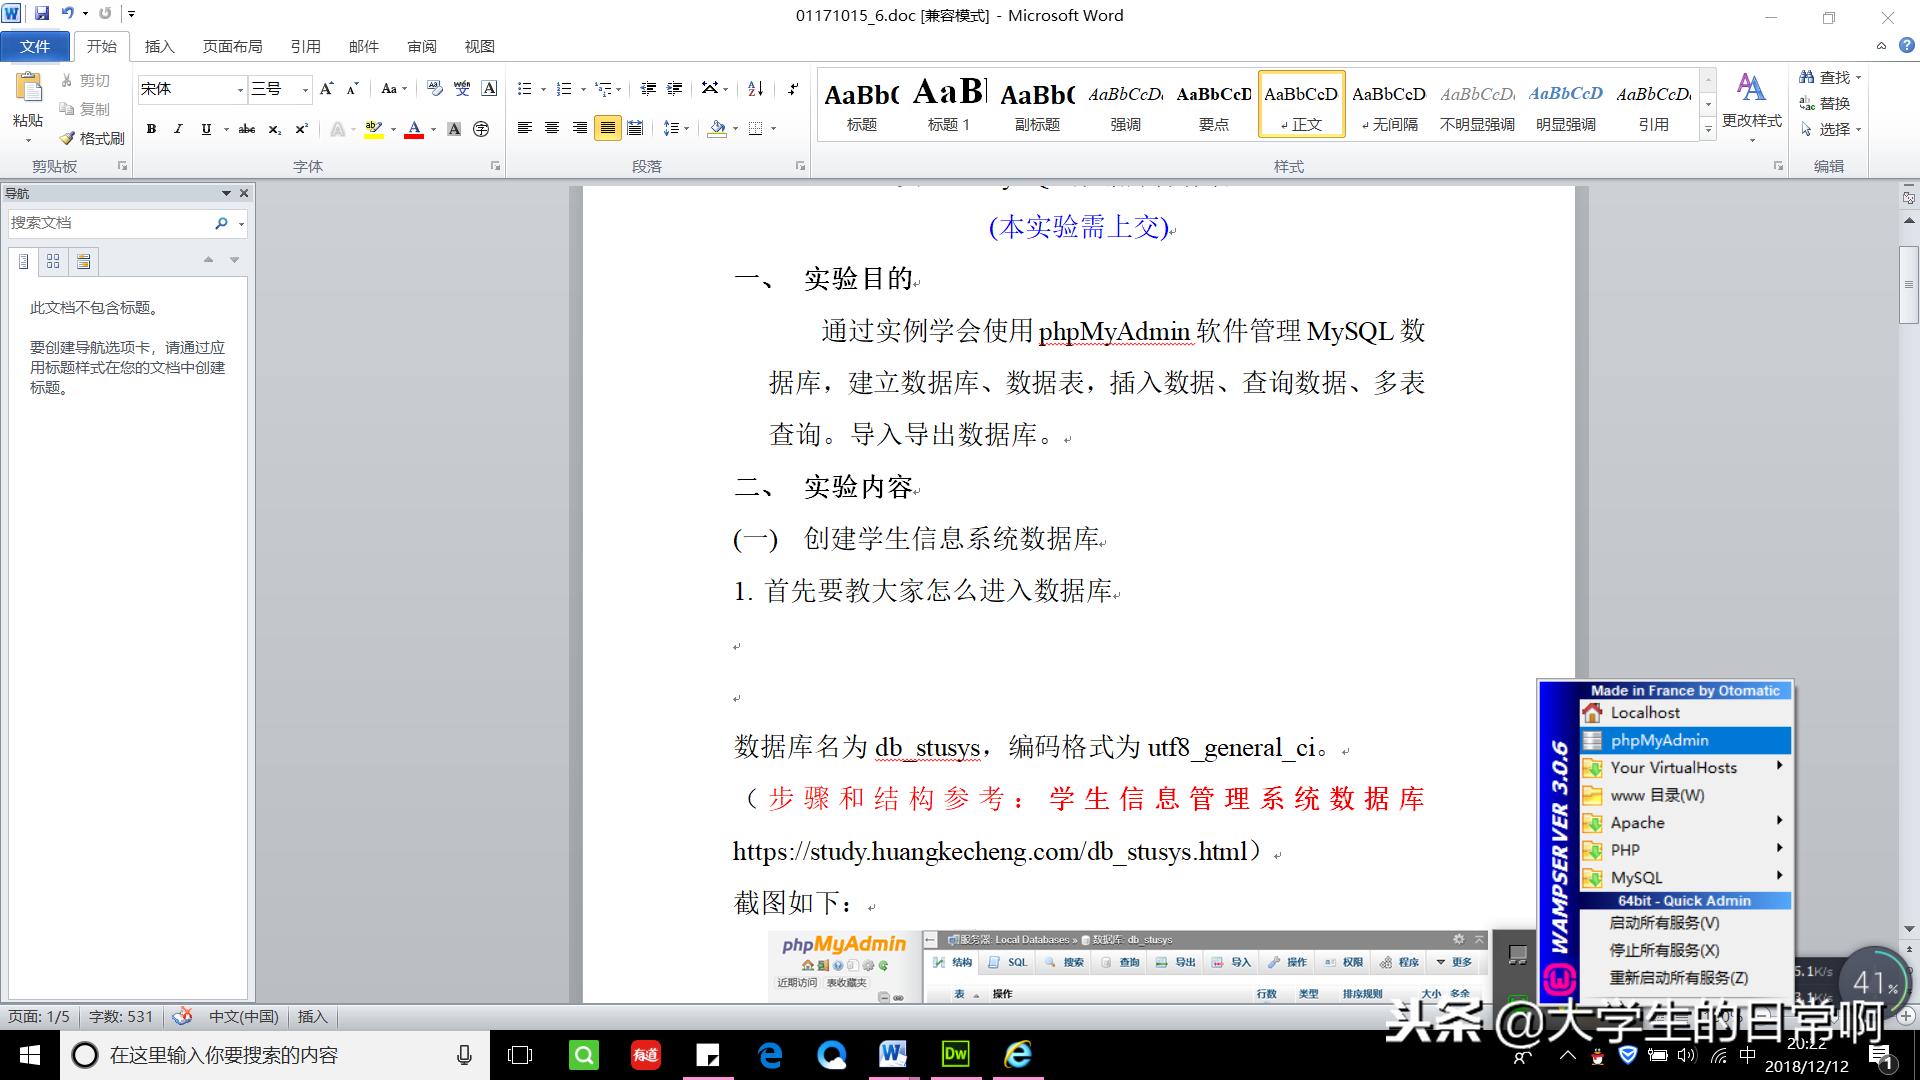Viewport: 1920px width, 1080px height.
Task: Launch Dreamweaver from the taskbar
Action: [955, 1053]
